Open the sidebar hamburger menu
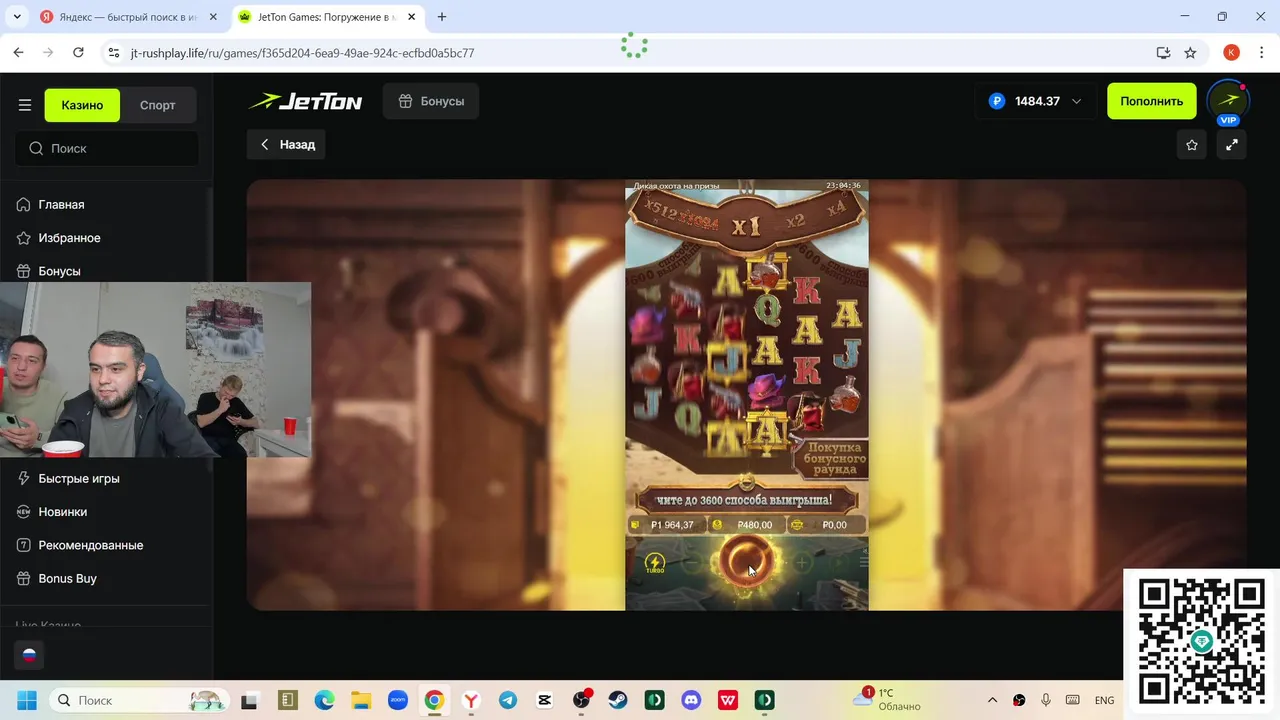Image resolution: width=1280 pixels, height=720 pixels. [25, 105]
